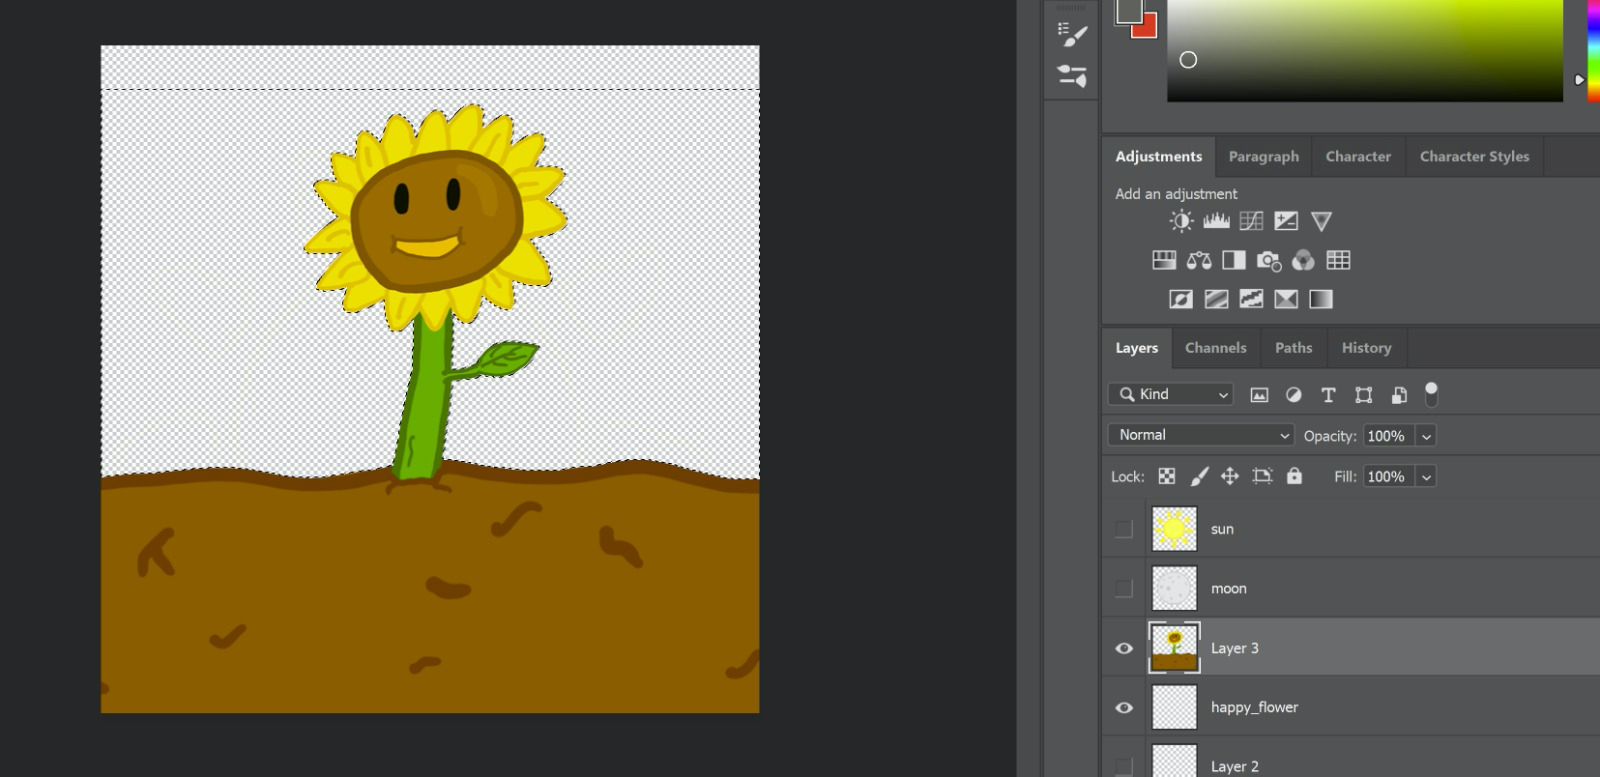Image resolution: width=1600 pixels, height=777 pixels.
Task: Open the Kind layer filter dropdown
Action: 1170,394
